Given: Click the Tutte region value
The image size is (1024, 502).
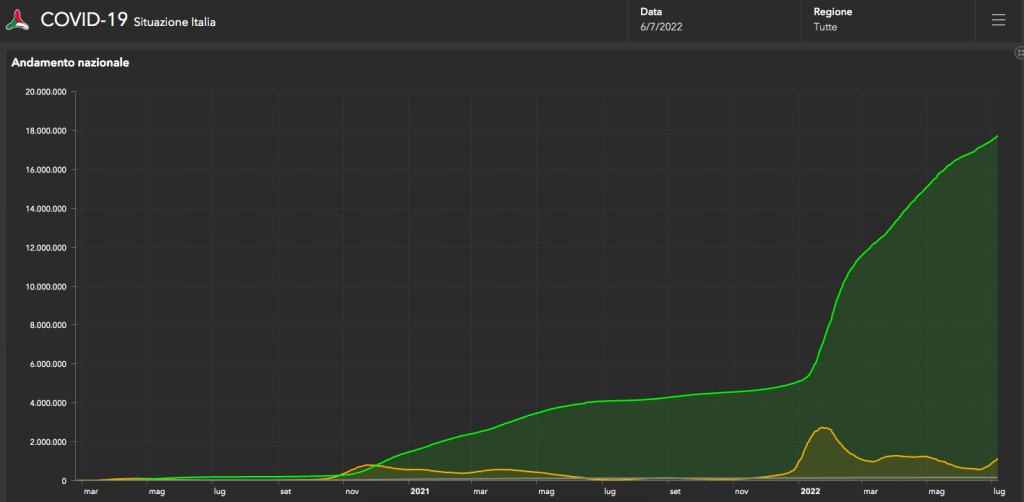Looking at the screenshot, I should [825, 27].
